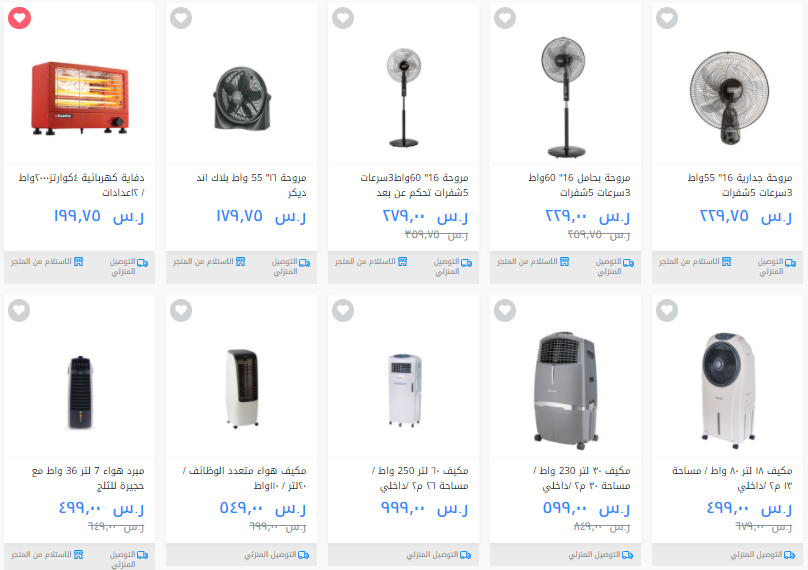Click heart on multifunction air cooler
The width and height of the screenshot is (808, 570).
[x=181, y=310]
